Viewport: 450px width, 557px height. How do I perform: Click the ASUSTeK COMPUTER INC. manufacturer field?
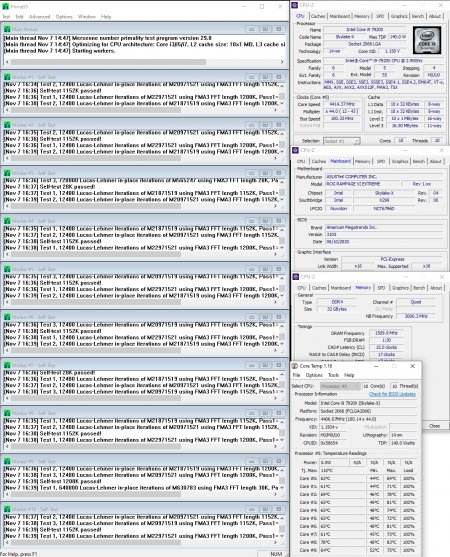tap(384, 177)
